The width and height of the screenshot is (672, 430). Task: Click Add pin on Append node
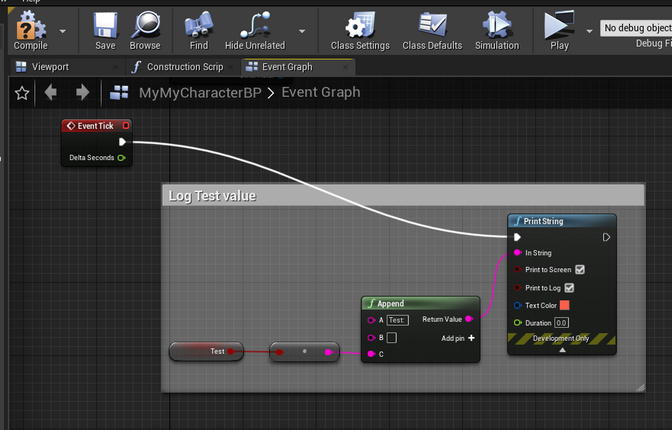click(x=458, y=338)
